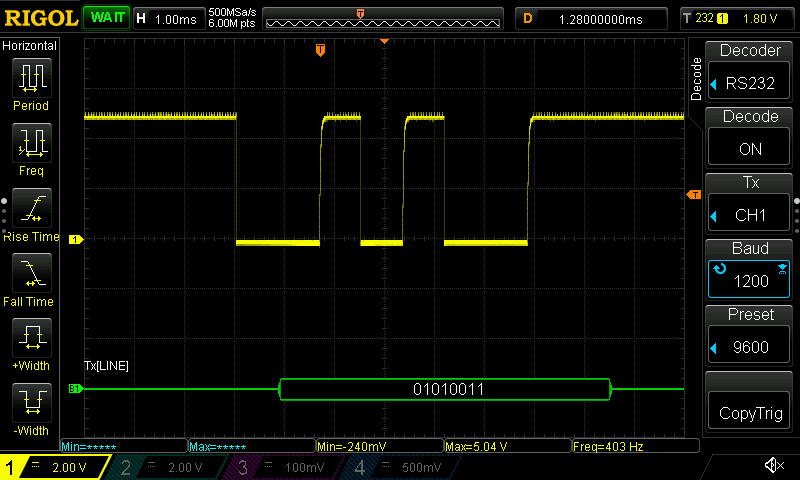Select channel 2 tab
This screenshot has width=800, height=480.
pyautogui.click(x=167, y=467)
